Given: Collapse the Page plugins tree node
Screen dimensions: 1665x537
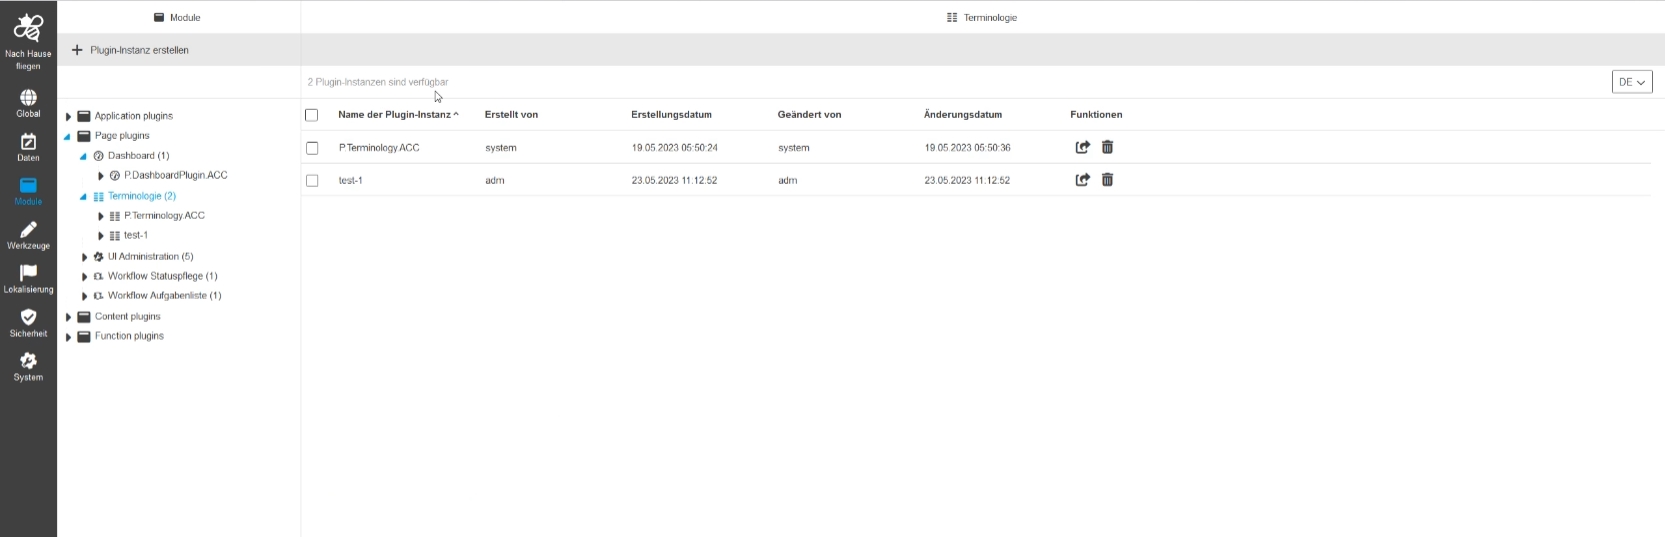Looking at the screenshot, I should 68,136.
